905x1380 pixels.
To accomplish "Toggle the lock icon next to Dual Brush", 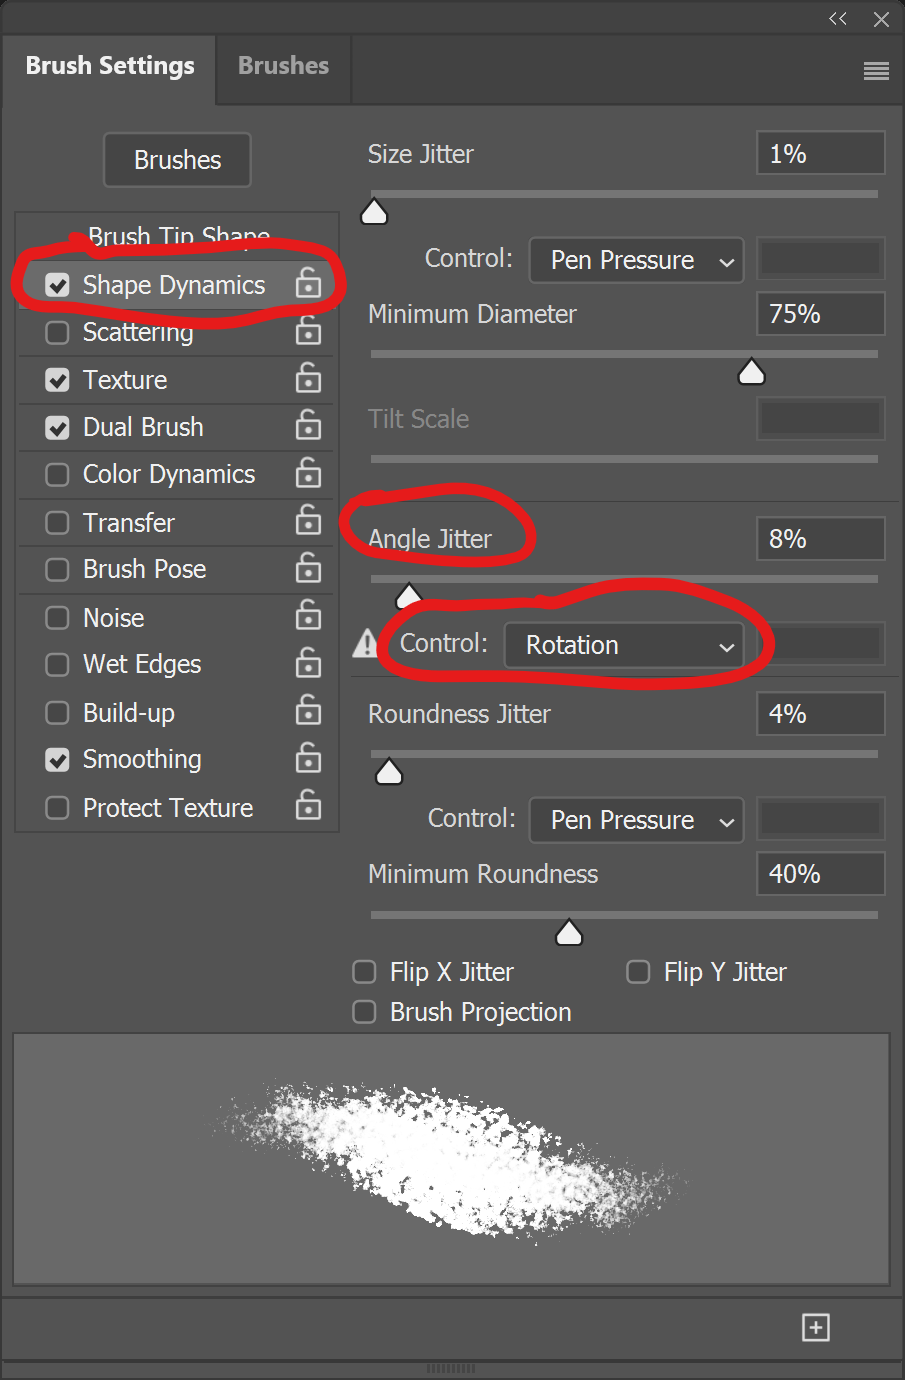I will [x=308, y=426].
